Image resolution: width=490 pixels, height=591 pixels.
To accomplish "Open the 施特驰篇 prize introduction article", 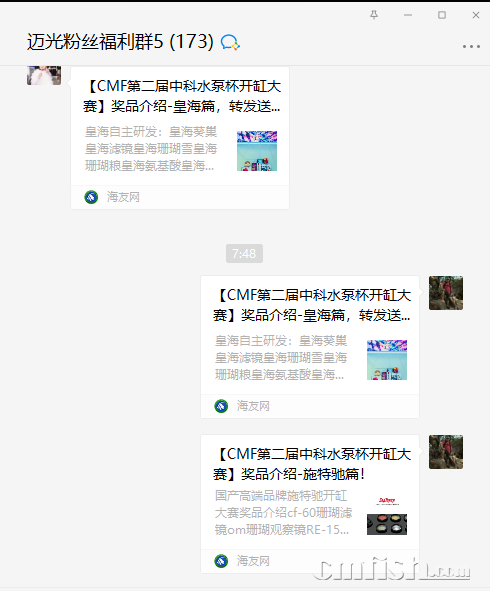I will click(310, 504).
